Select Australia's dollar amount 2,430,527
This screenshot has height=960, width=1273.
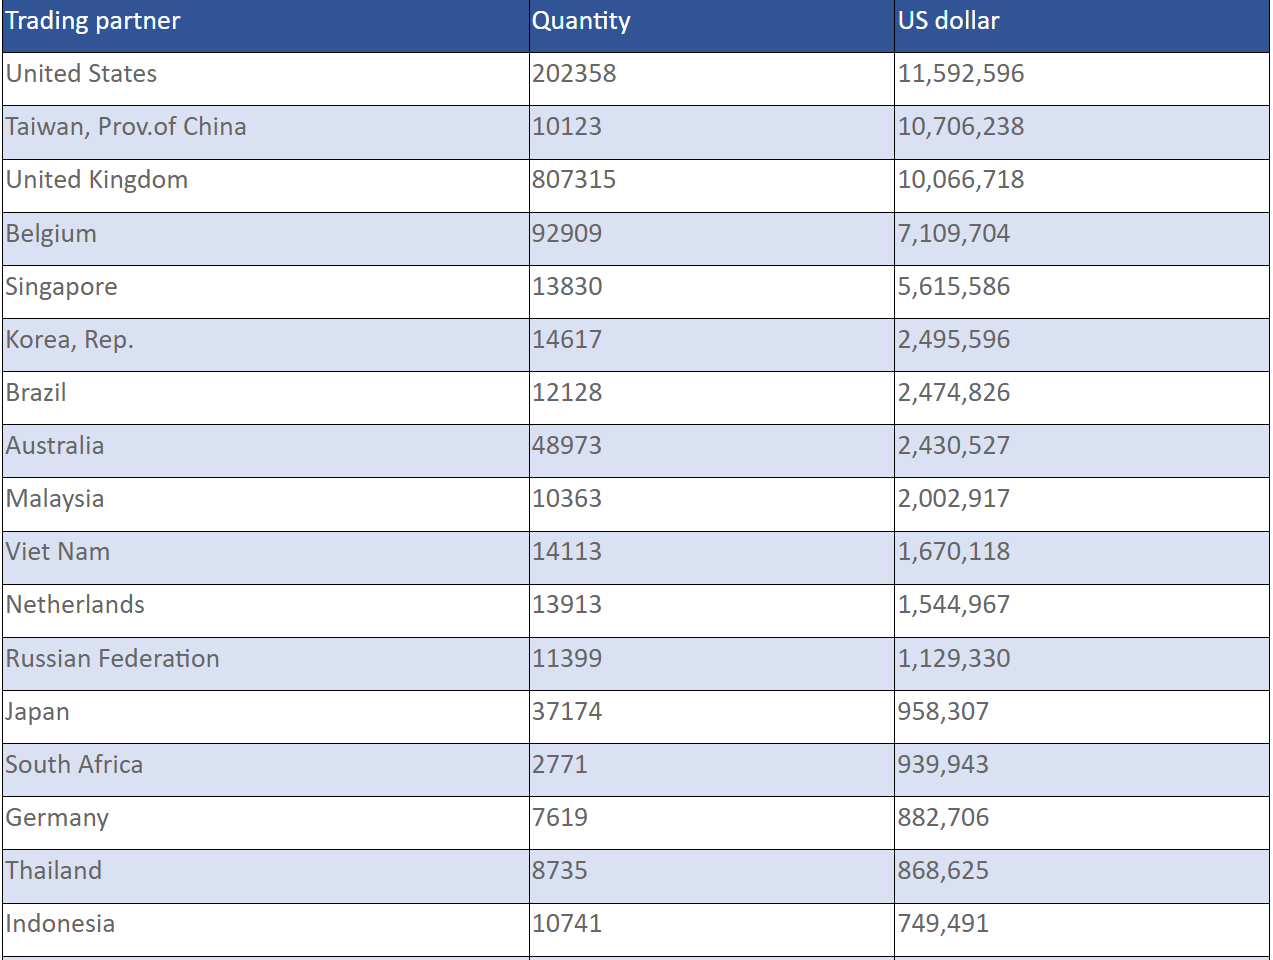953,446
